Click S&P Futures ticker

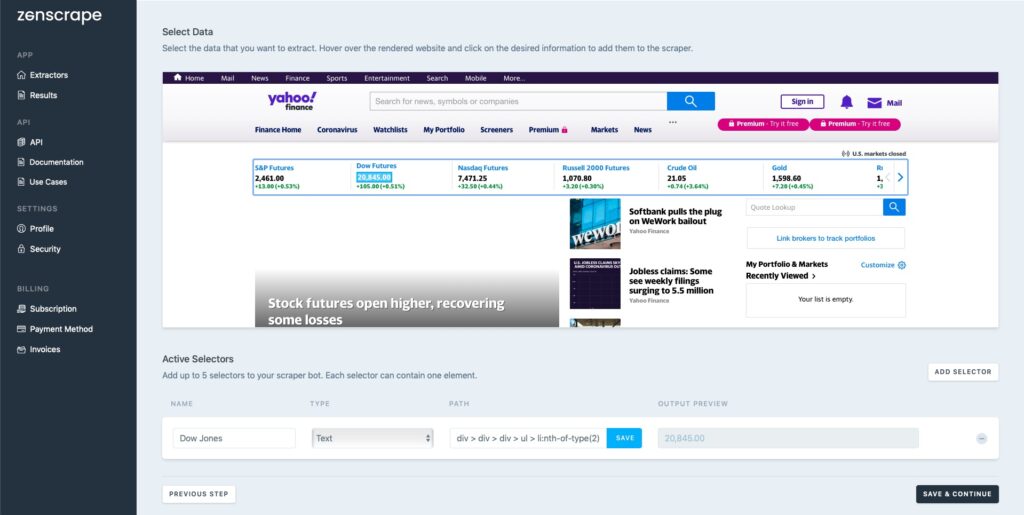[x=274, y=168]
